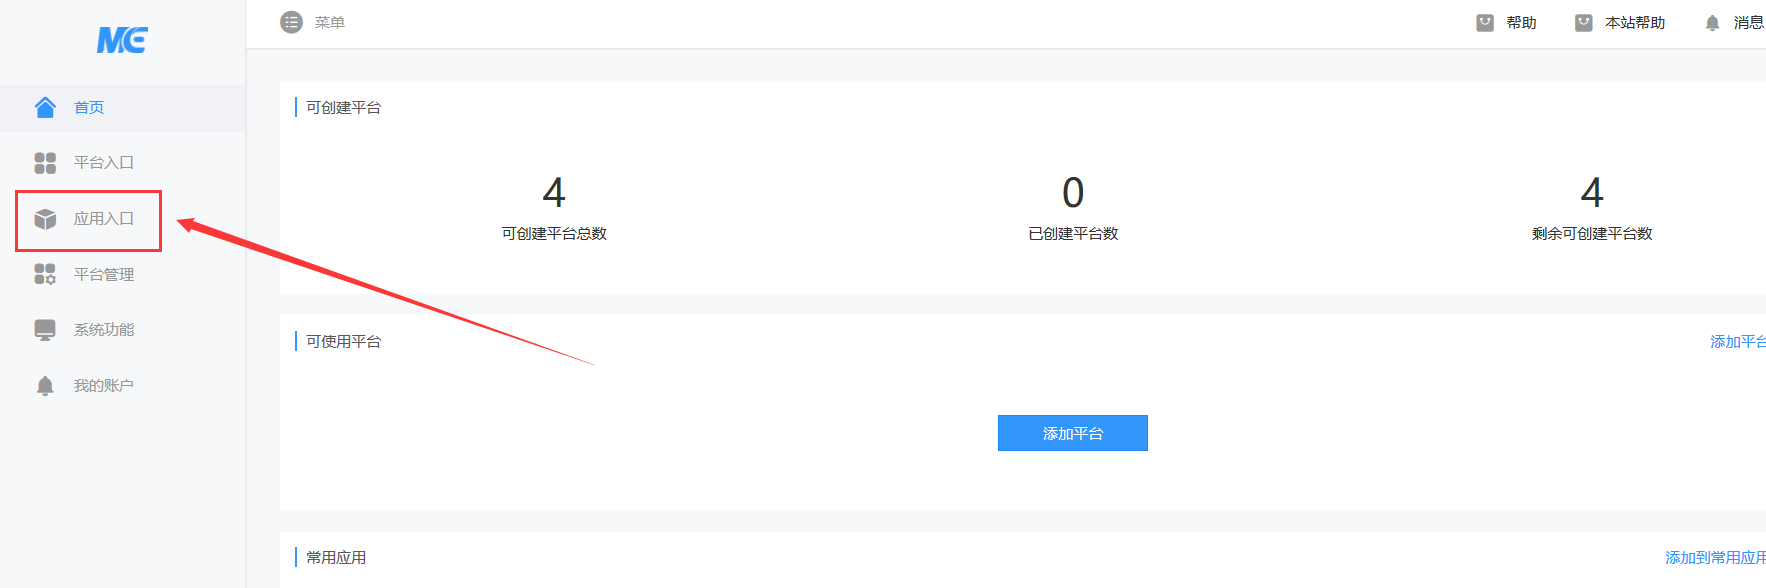Click the monitor icon for 系统功能
This screenshot has width=1766, height=588.
pyautogui.click(x=45, y=330)
